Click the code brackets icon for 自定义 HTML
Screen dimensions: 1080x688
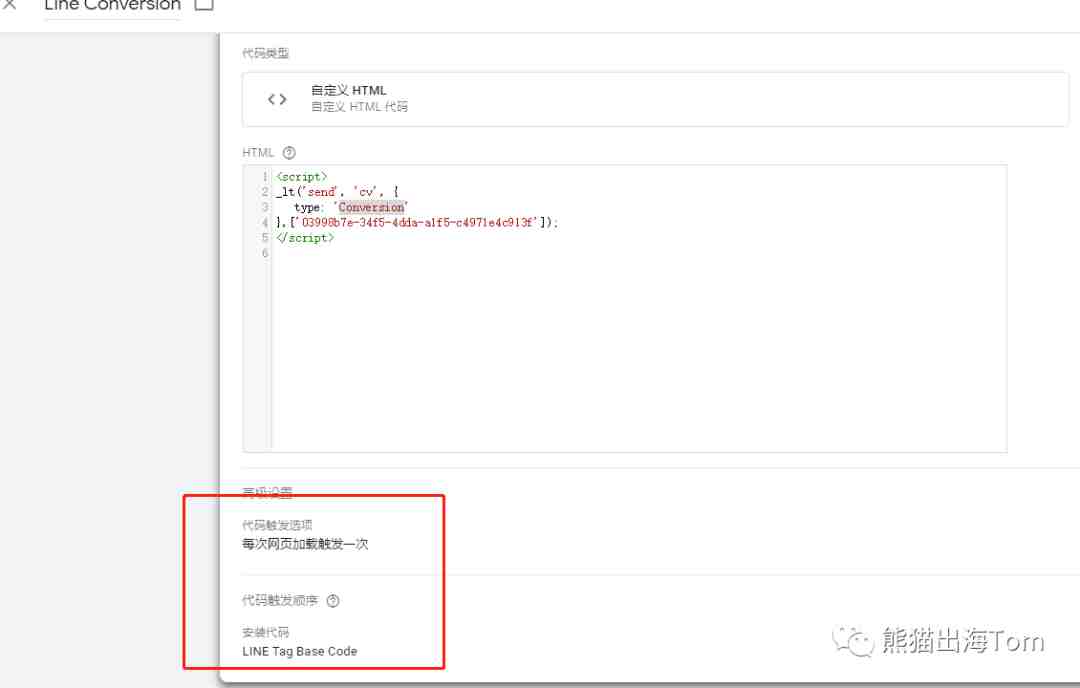pos(277,99)
